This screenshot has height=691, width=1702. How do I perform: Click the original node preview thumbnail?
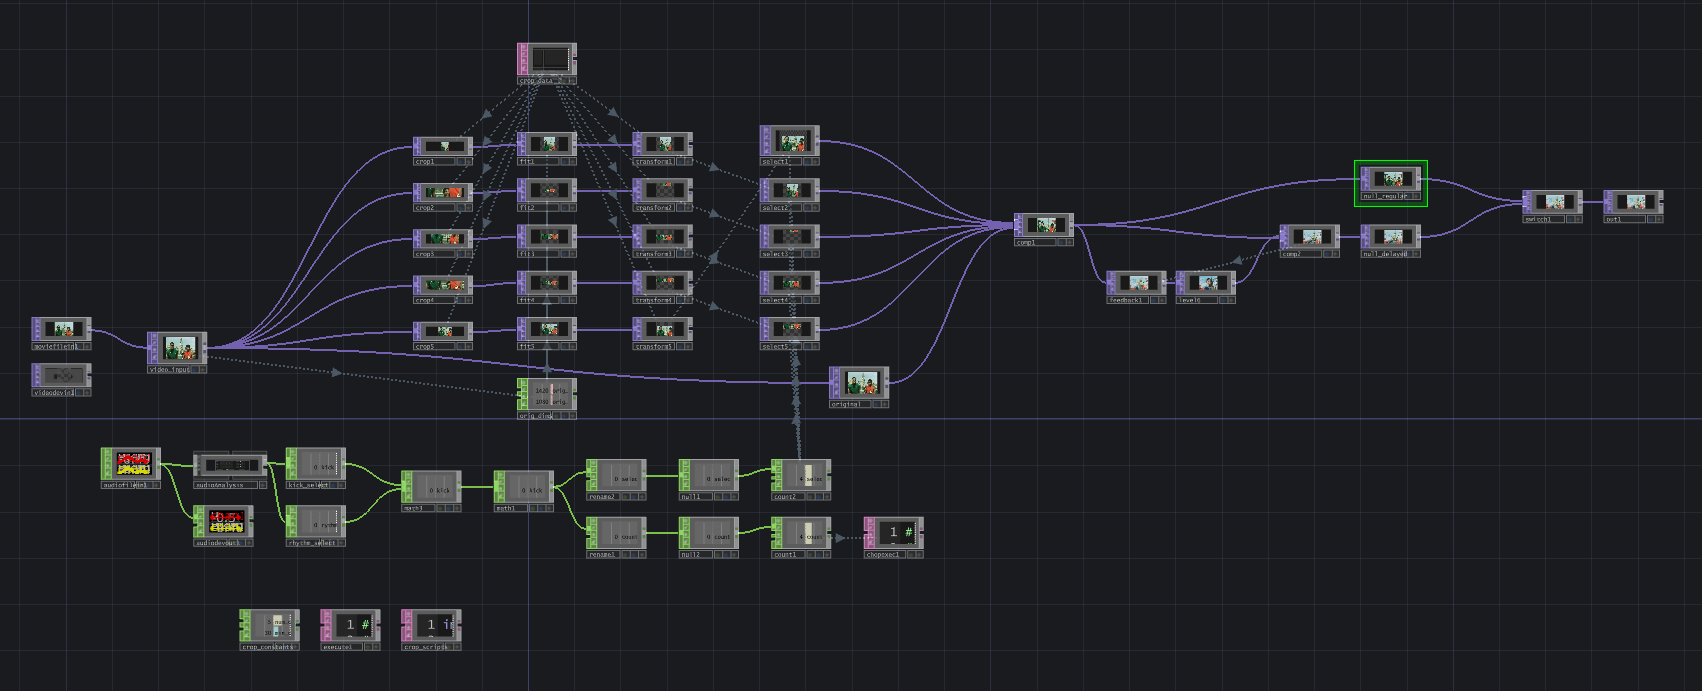860,383
